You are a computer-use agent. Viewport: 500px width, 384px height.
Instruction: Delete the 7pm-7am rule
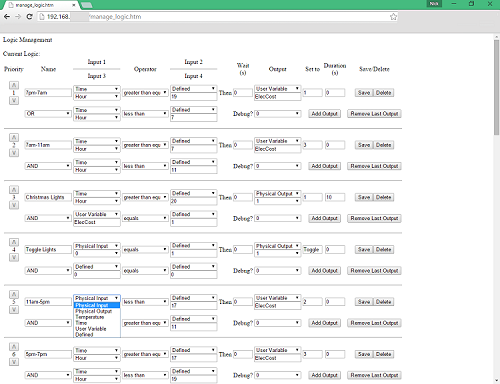pyautogui.click(x=383, y=93)
